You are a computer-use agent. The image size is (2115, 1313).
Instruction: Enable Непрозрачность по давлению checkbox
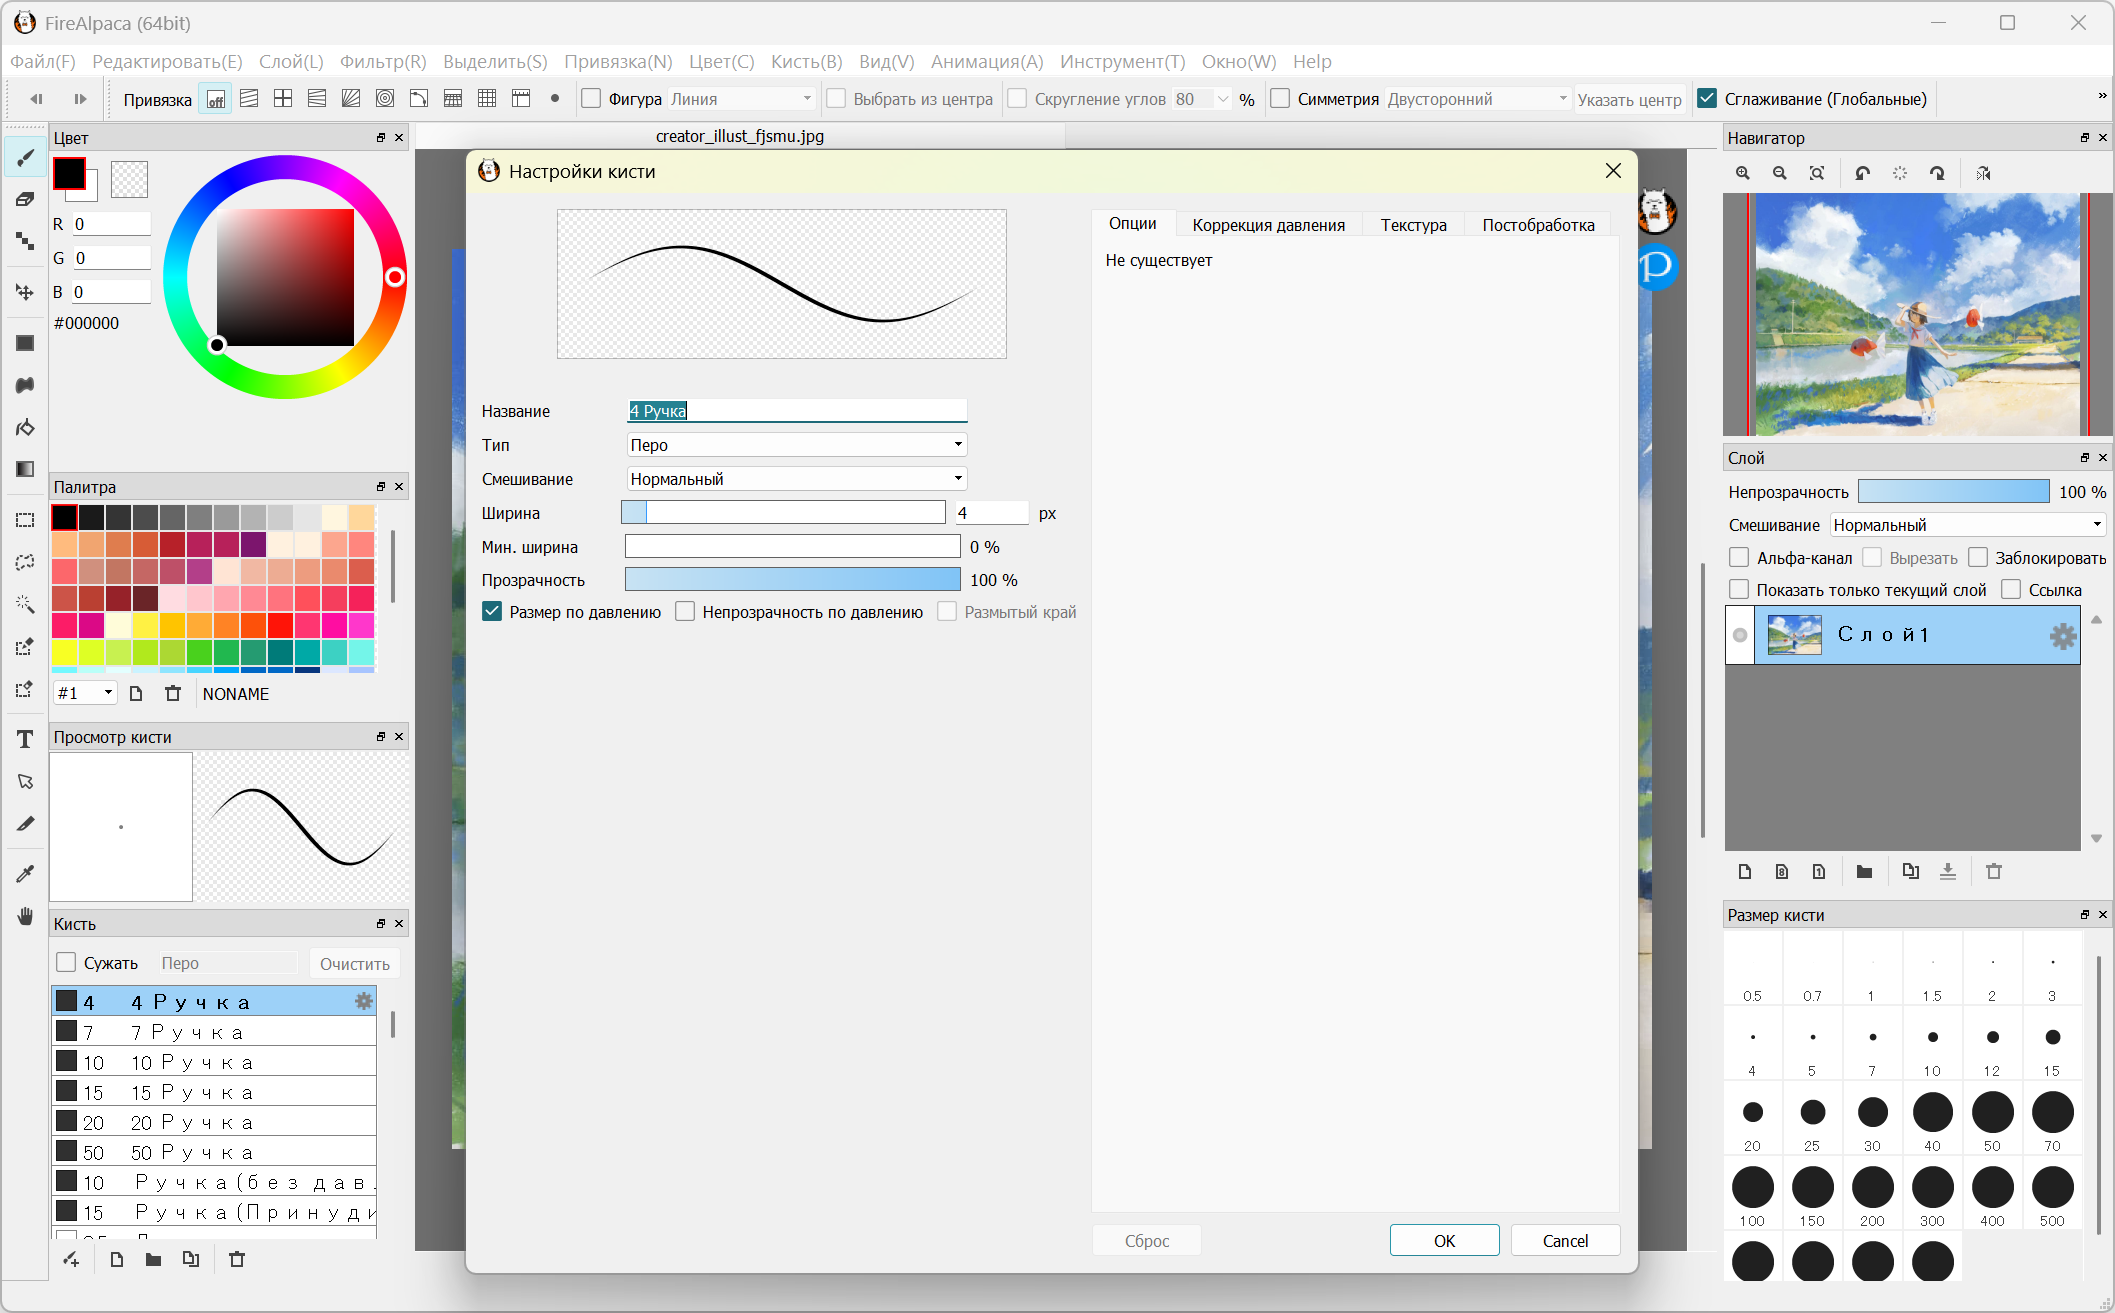coord(685,612)
